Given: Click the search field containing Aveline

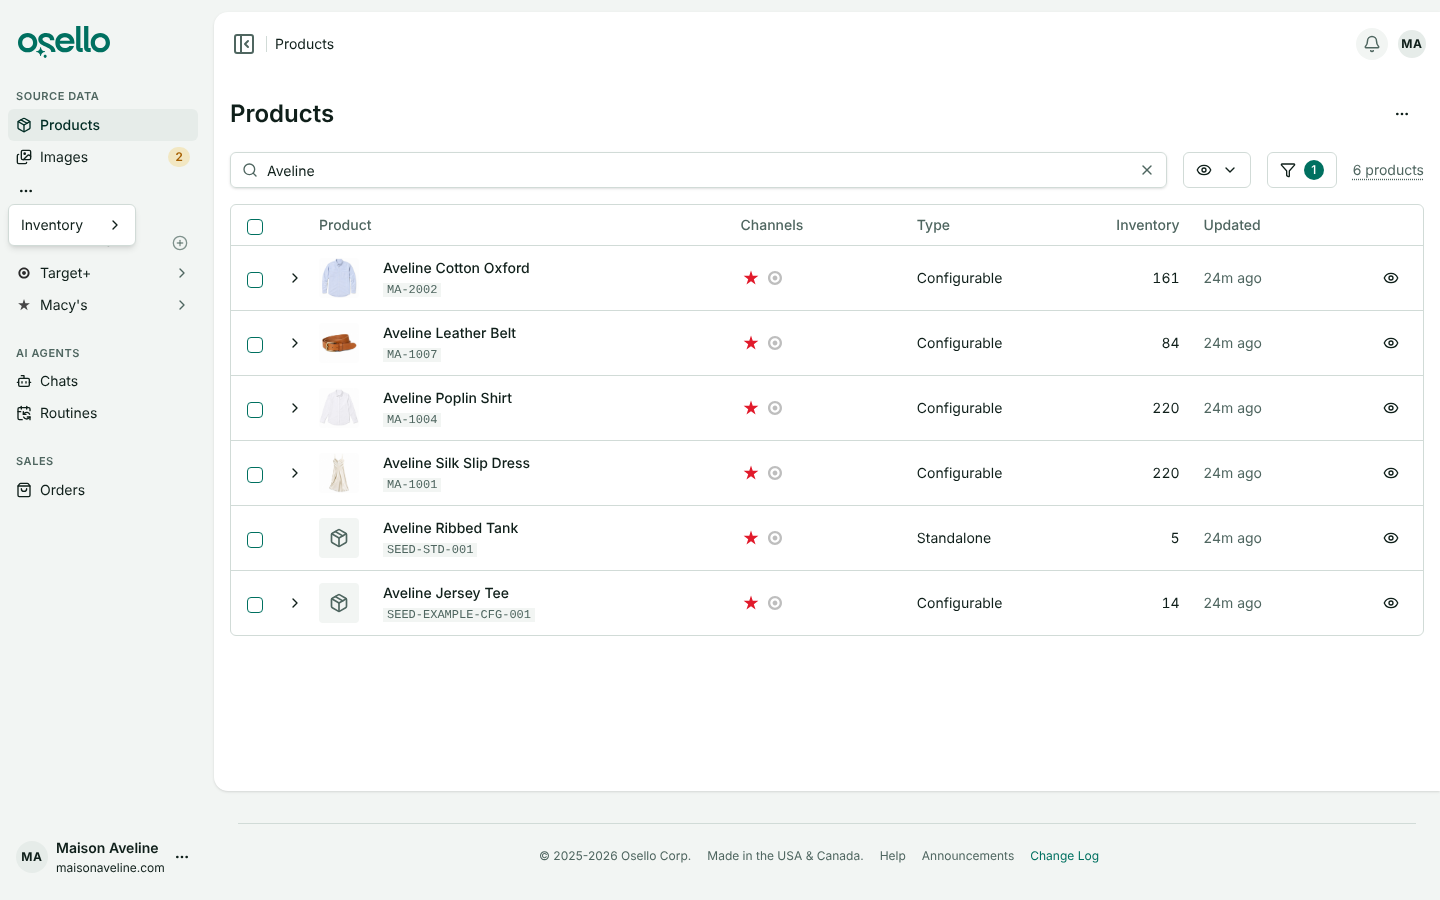Looking at the screenshot, I should pos(698,170).
